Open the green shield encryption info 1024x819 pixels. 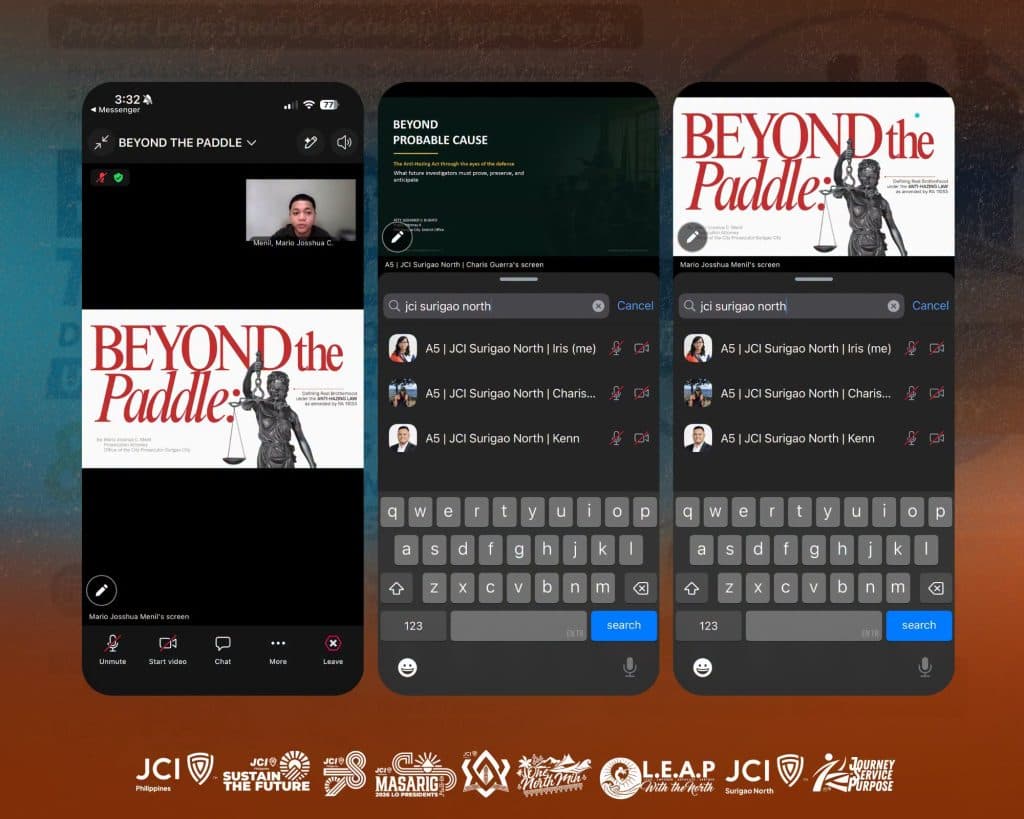[x=118, y=177]
